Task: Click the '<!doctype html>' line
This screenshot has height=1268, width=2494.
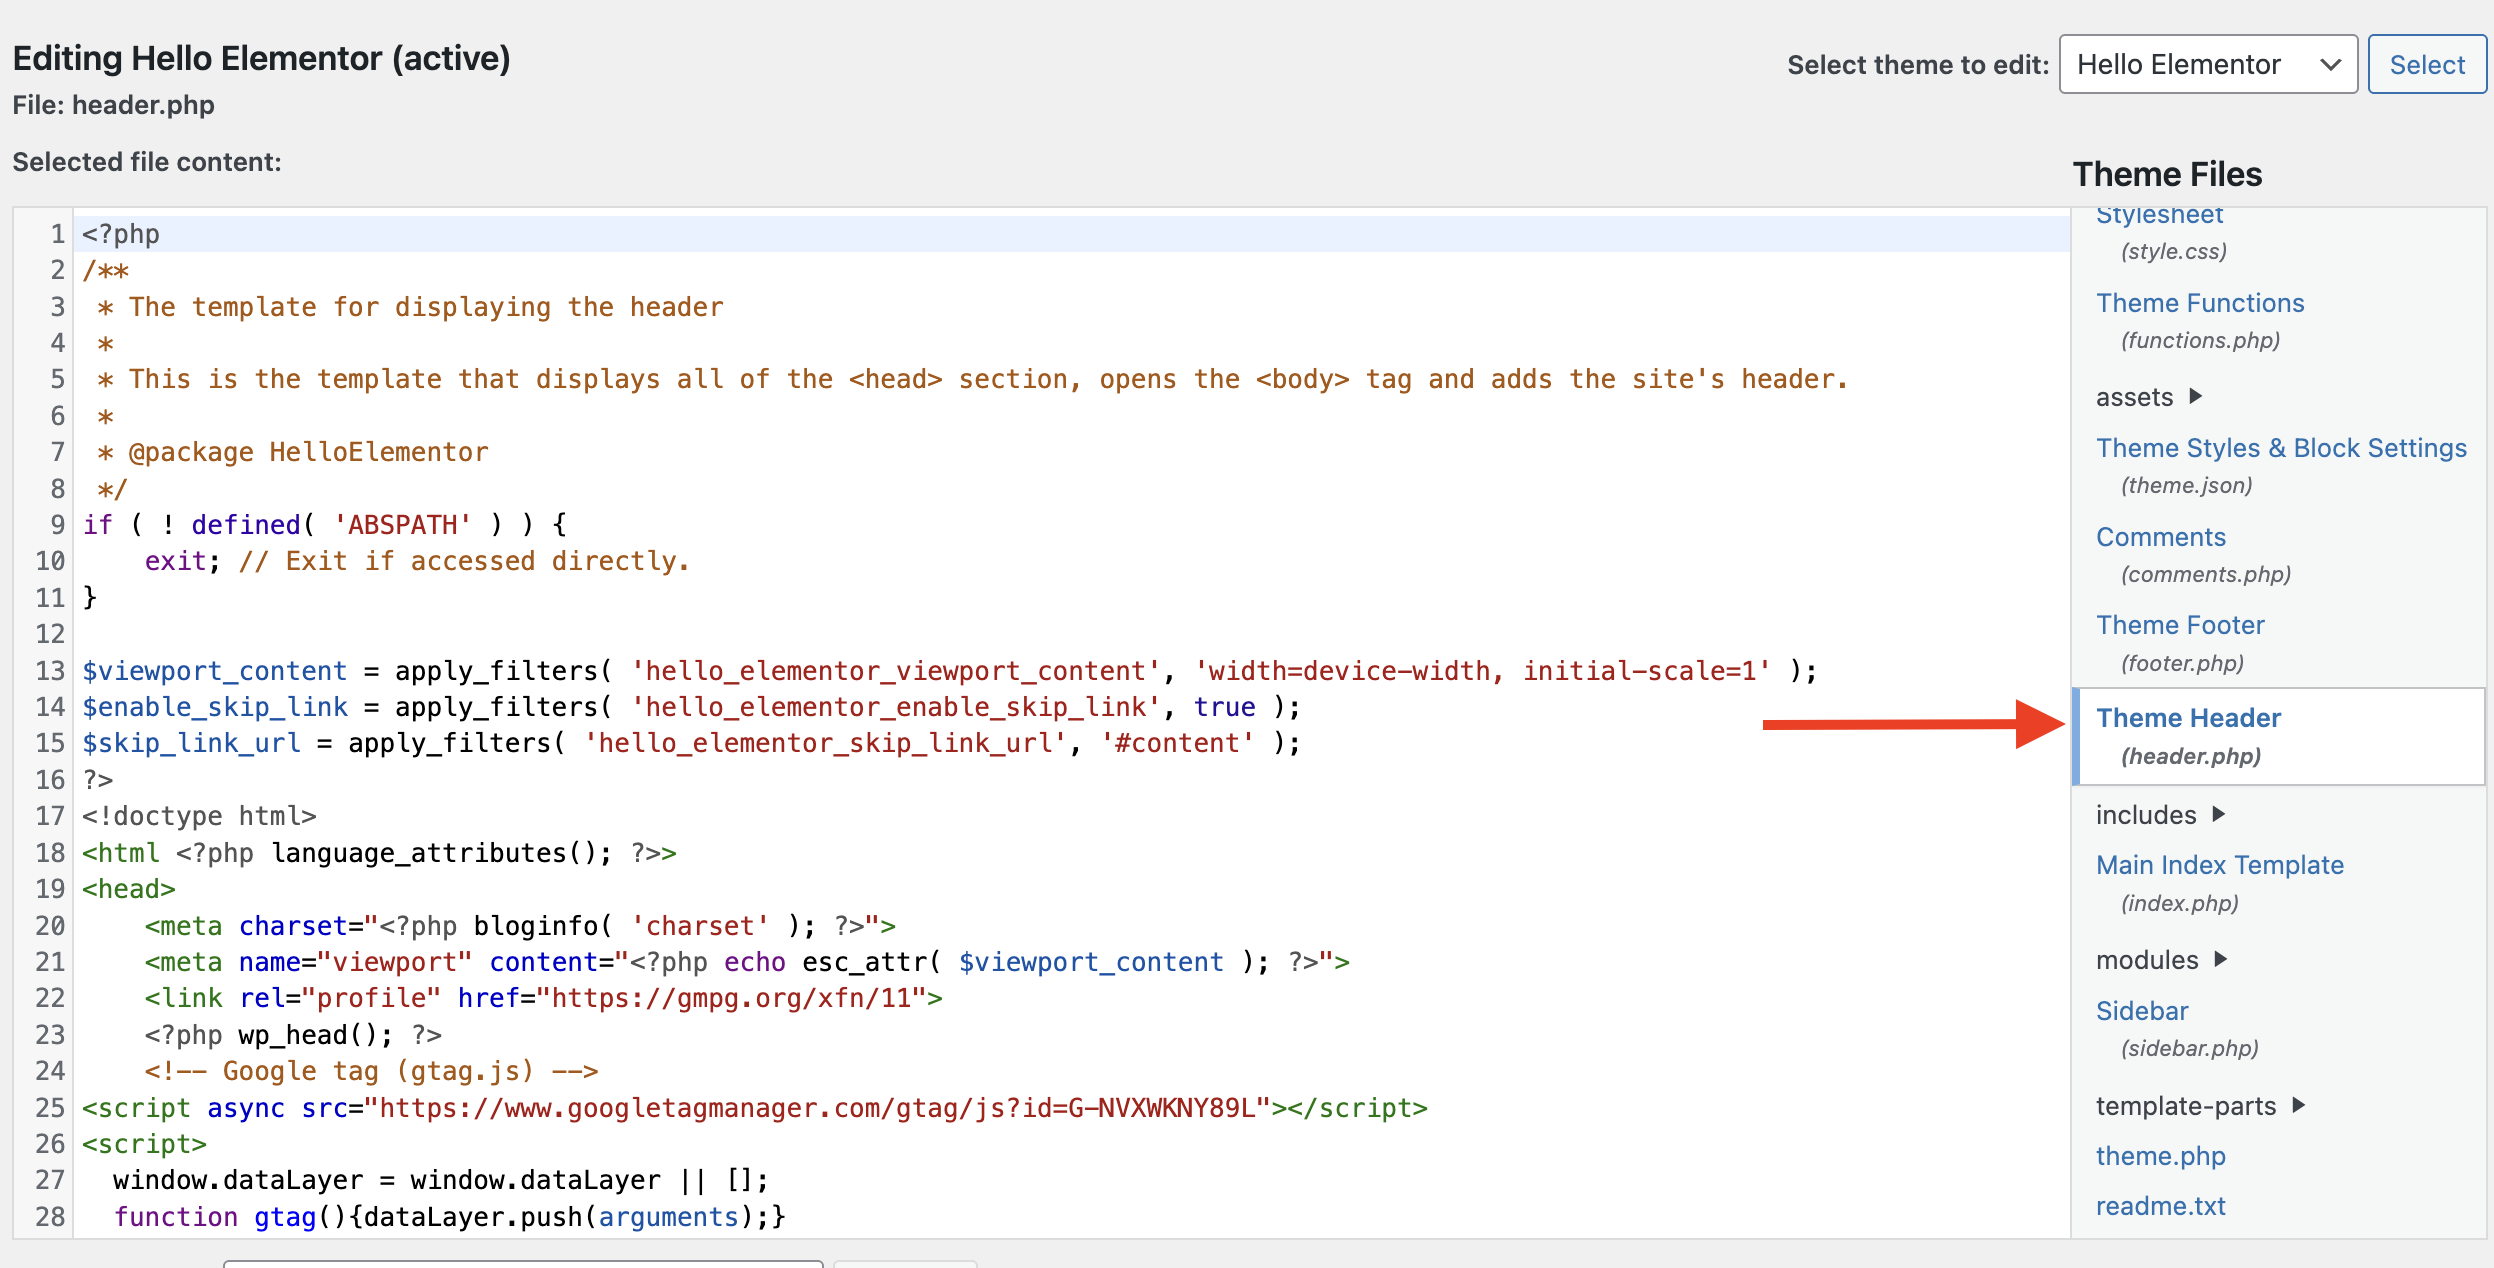Action: [199, 816]
